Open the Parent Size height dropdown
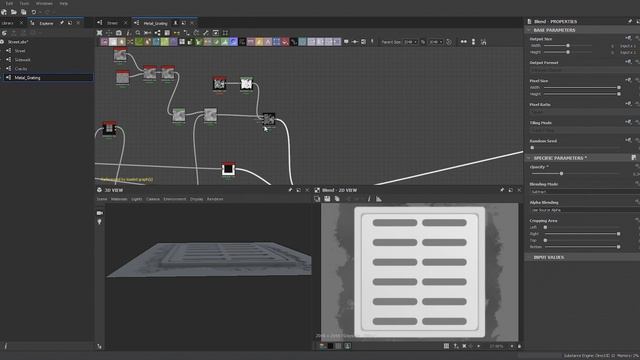 [436, 42]
